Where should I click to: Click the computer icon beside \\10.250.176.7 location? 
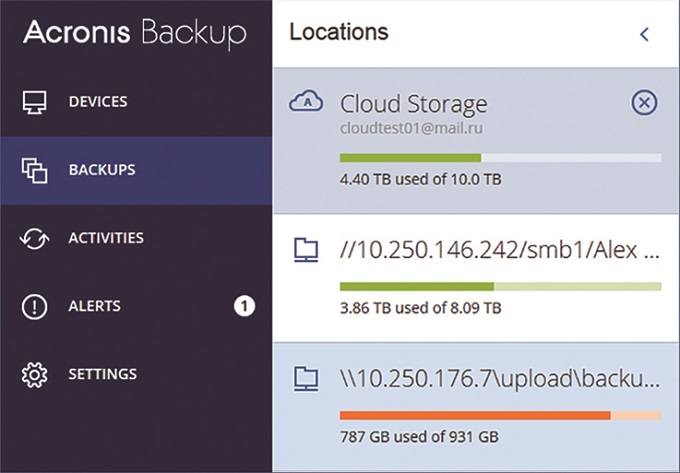(305, 379)
